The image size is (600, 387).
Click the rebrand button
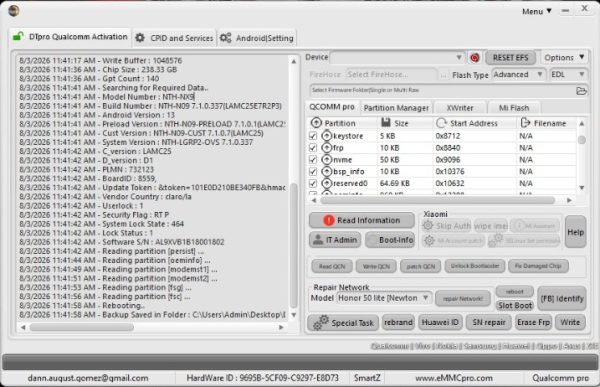(x=398, y=323)
